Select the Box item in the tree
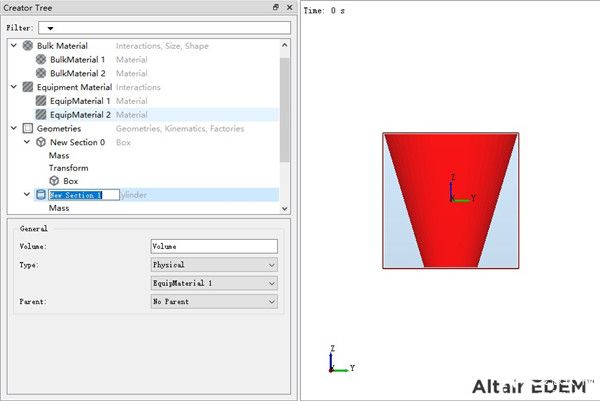This screenshot has height=401, width=600. 71,181
